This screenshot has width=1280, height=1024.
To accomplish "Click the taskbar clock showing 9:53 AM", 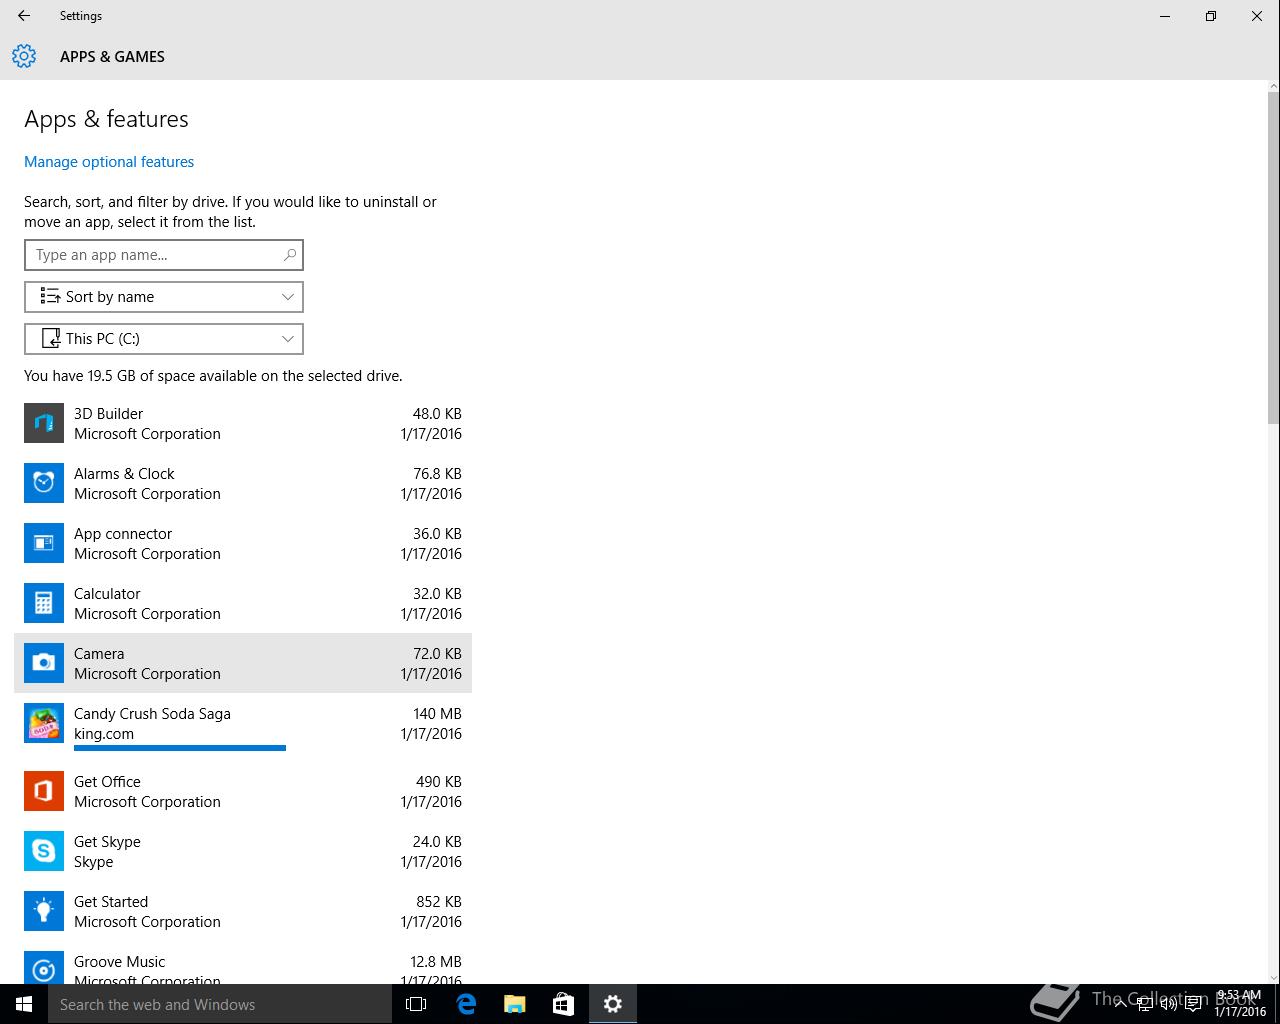I will (1240, 1004).
